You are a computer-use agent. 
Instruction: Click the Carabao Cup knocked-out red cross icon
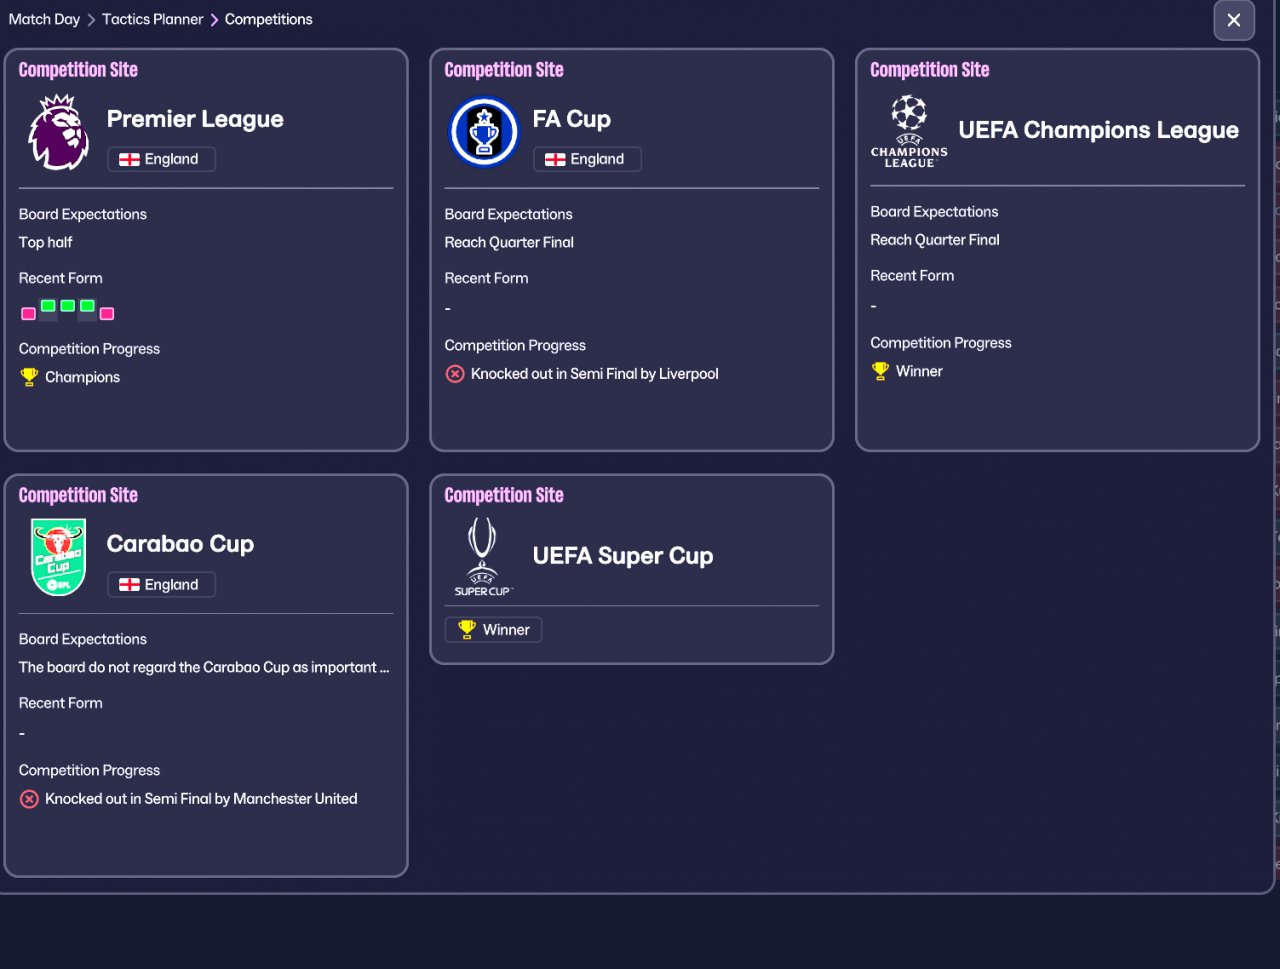pyautogui.click(x=29, y=799)
